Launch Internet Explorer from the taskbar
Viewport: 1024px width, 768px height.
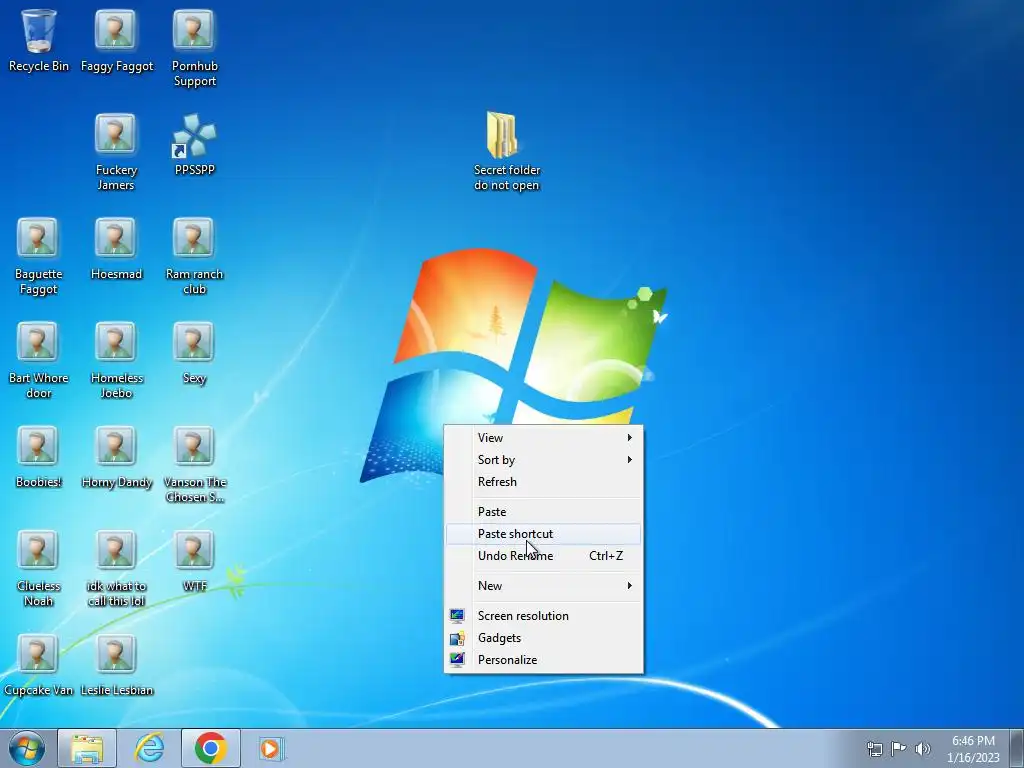[149, 748]
